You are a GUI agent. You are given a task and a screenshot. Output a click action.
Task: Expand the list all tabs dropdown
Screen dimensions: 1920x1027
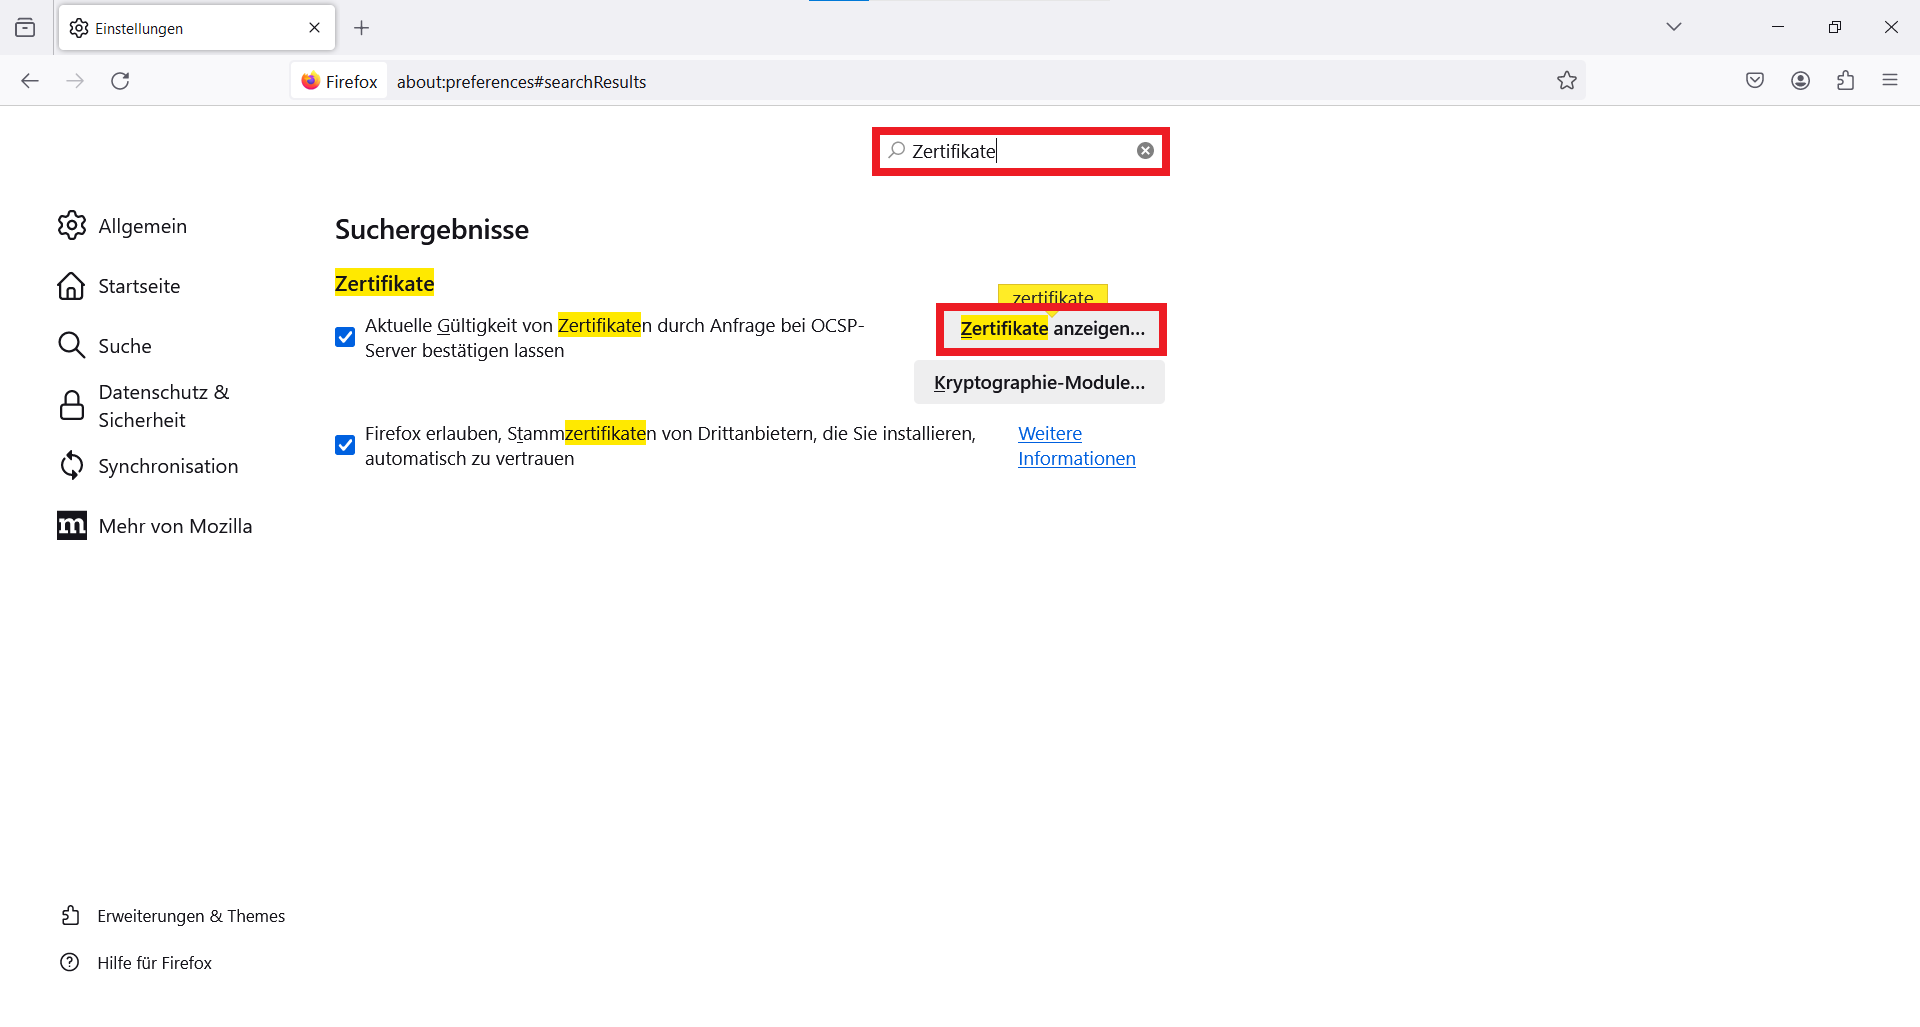click(1673, 27)
